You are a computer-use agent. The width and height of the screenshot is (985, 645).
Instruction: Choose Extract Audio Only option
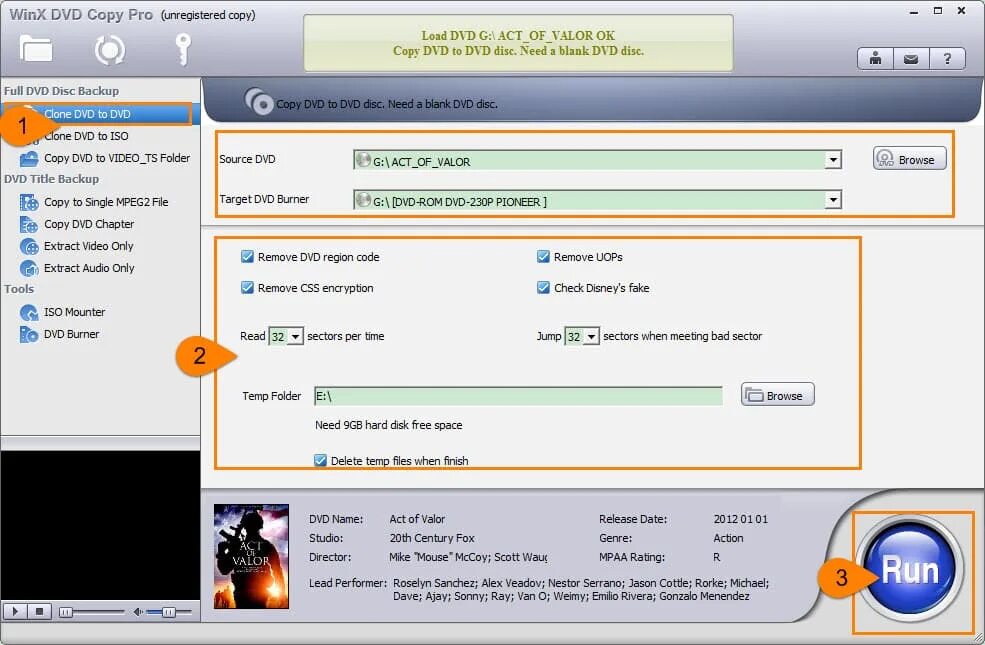click(x=89, y=268)
